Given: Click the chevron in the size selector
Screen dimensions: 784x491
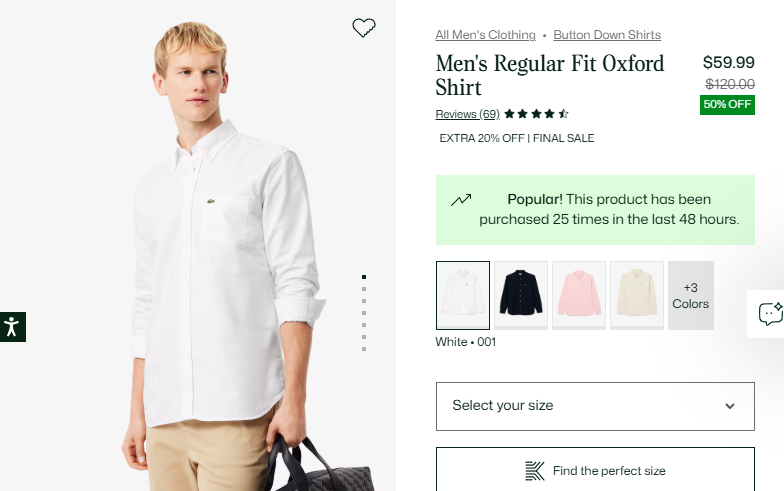Looking at the screenshot, I should click(730, 406).
